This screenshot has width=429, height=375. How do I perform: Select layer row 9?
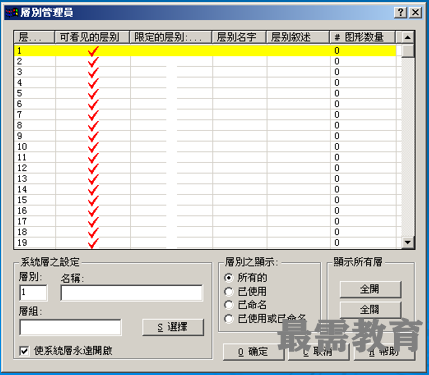205,136
